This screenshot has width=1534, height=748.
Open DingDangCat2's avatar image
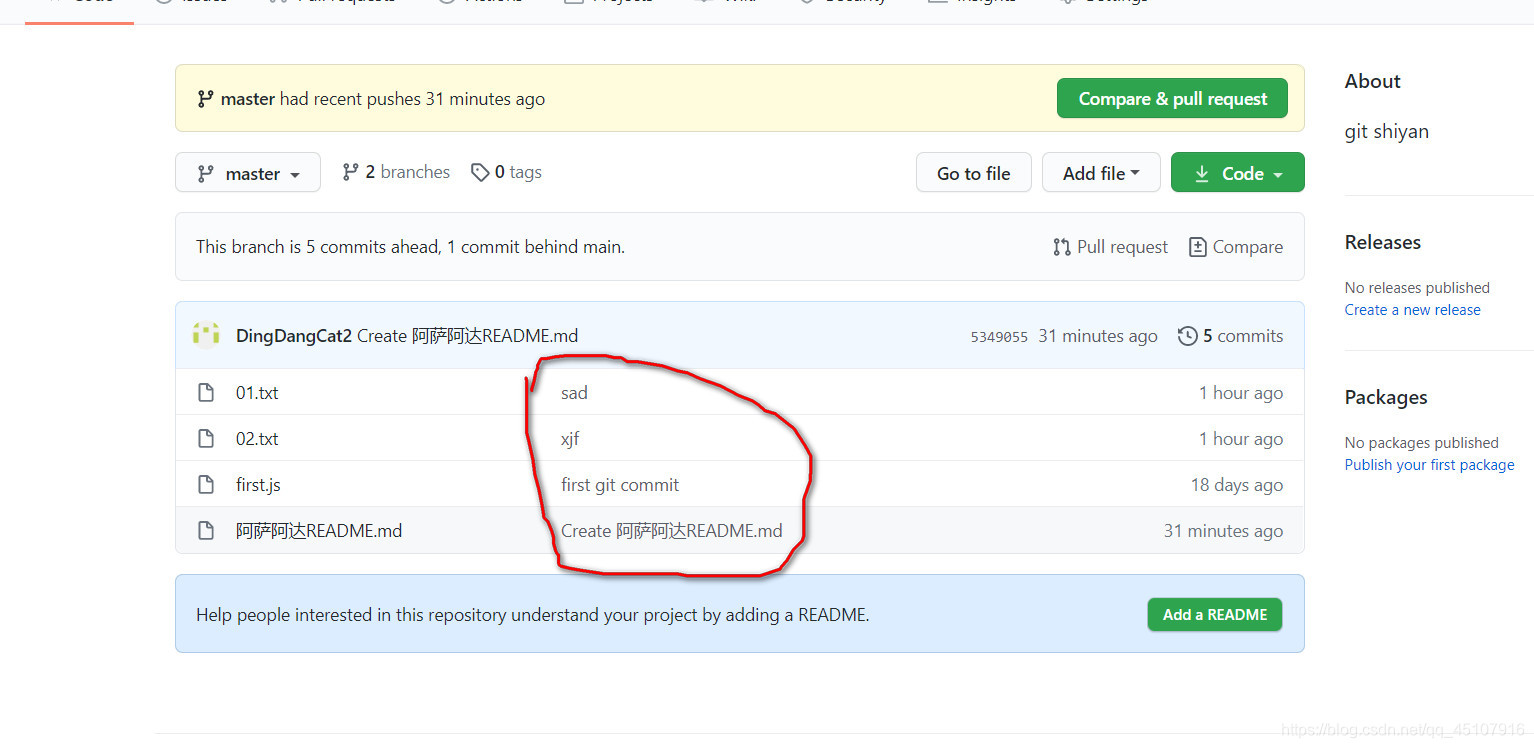[x=206, y=335]
